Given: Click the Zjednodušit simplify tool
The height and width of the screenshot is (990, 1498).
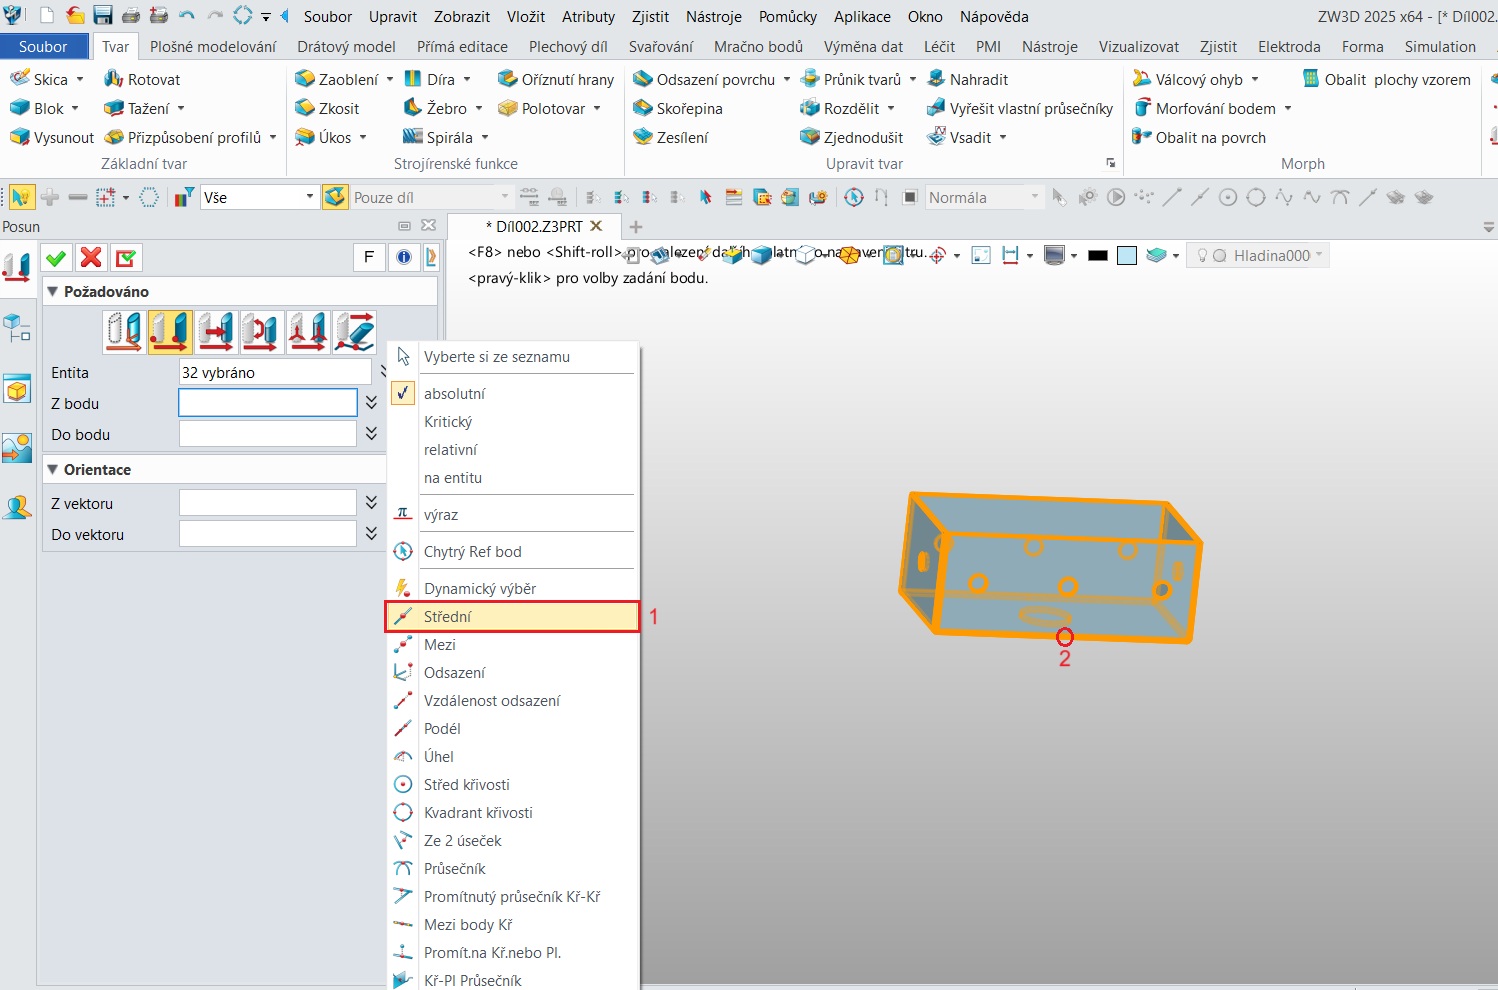Looking at the screenshot, I should pos(852,137).
